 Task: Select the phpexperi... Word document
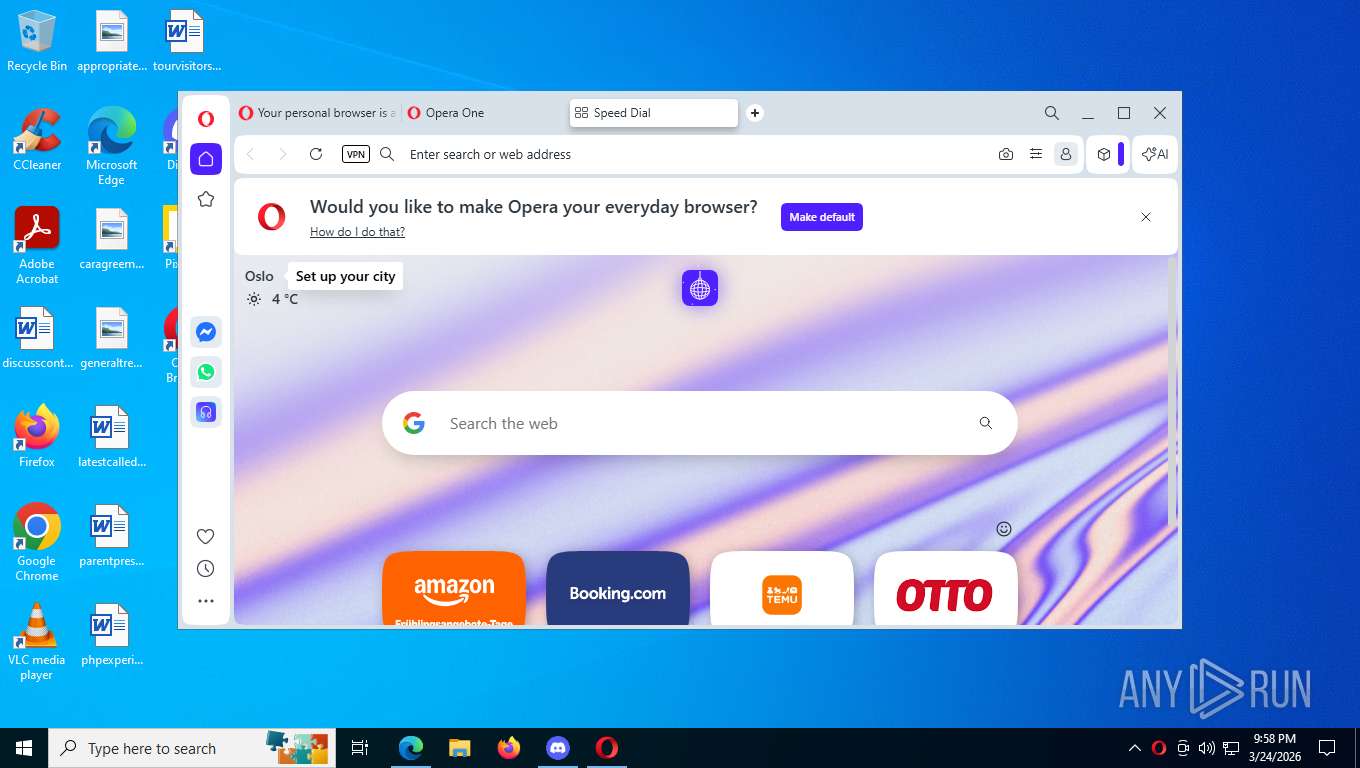(x=111, y=636)
